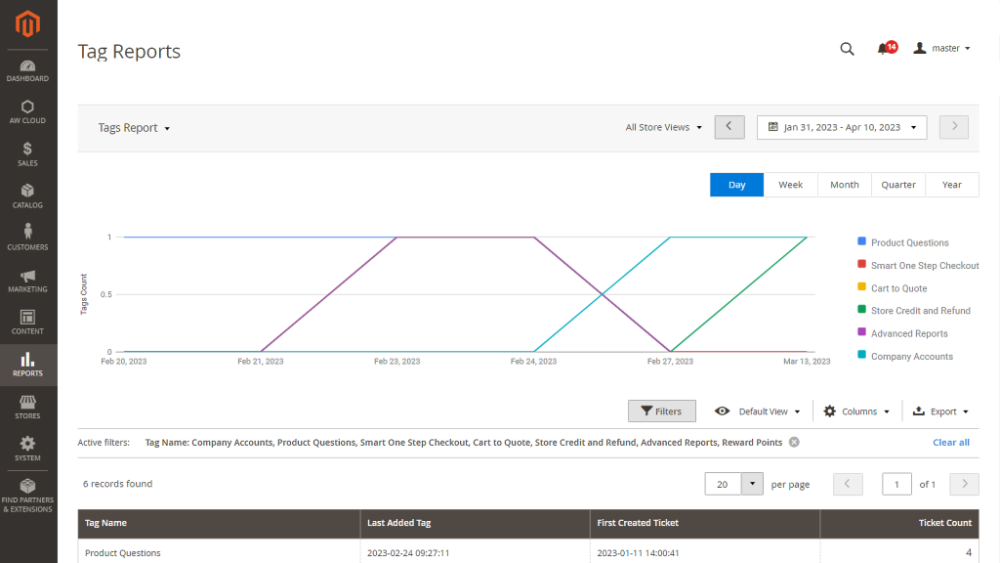Open the Dashboard sidebar icon

click(x=27, y=71)
